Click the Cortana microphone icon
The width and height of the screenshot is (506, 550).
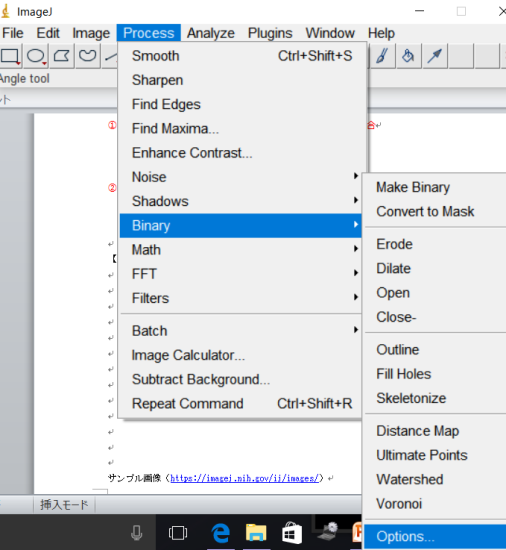[x=136, y=533]
